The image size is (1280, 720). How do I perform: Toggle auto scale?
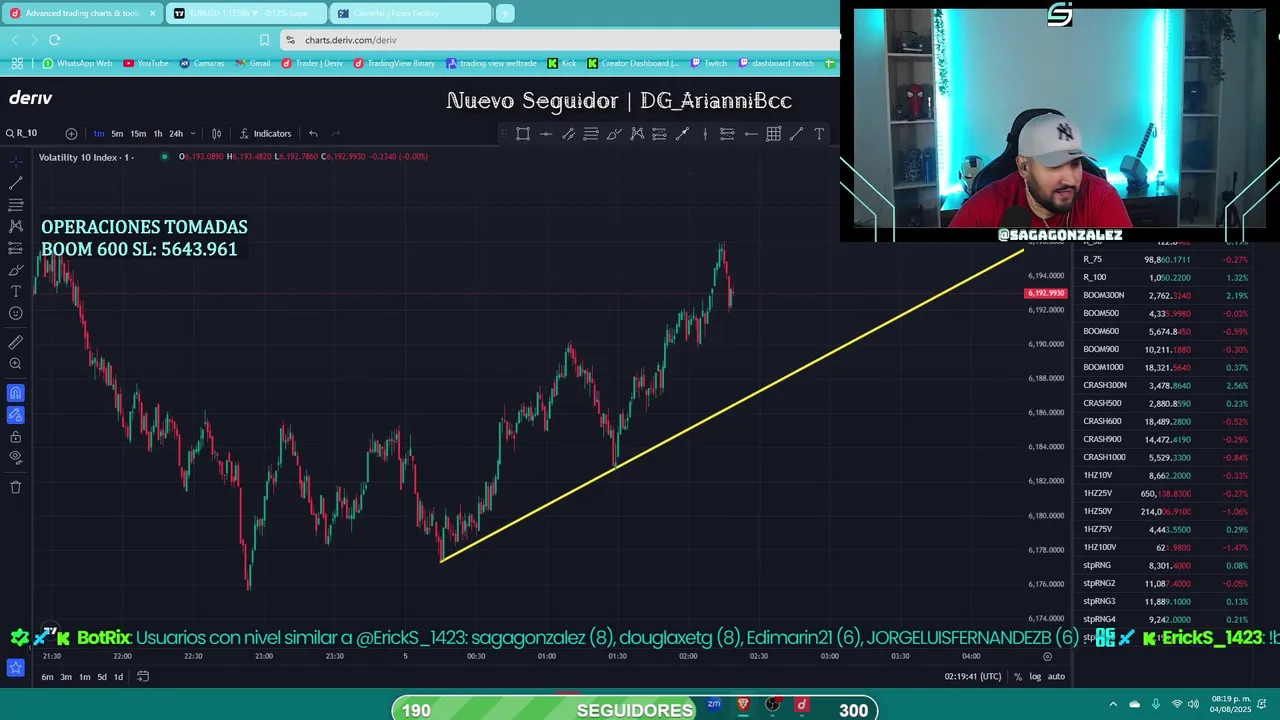click(1056, 677)
